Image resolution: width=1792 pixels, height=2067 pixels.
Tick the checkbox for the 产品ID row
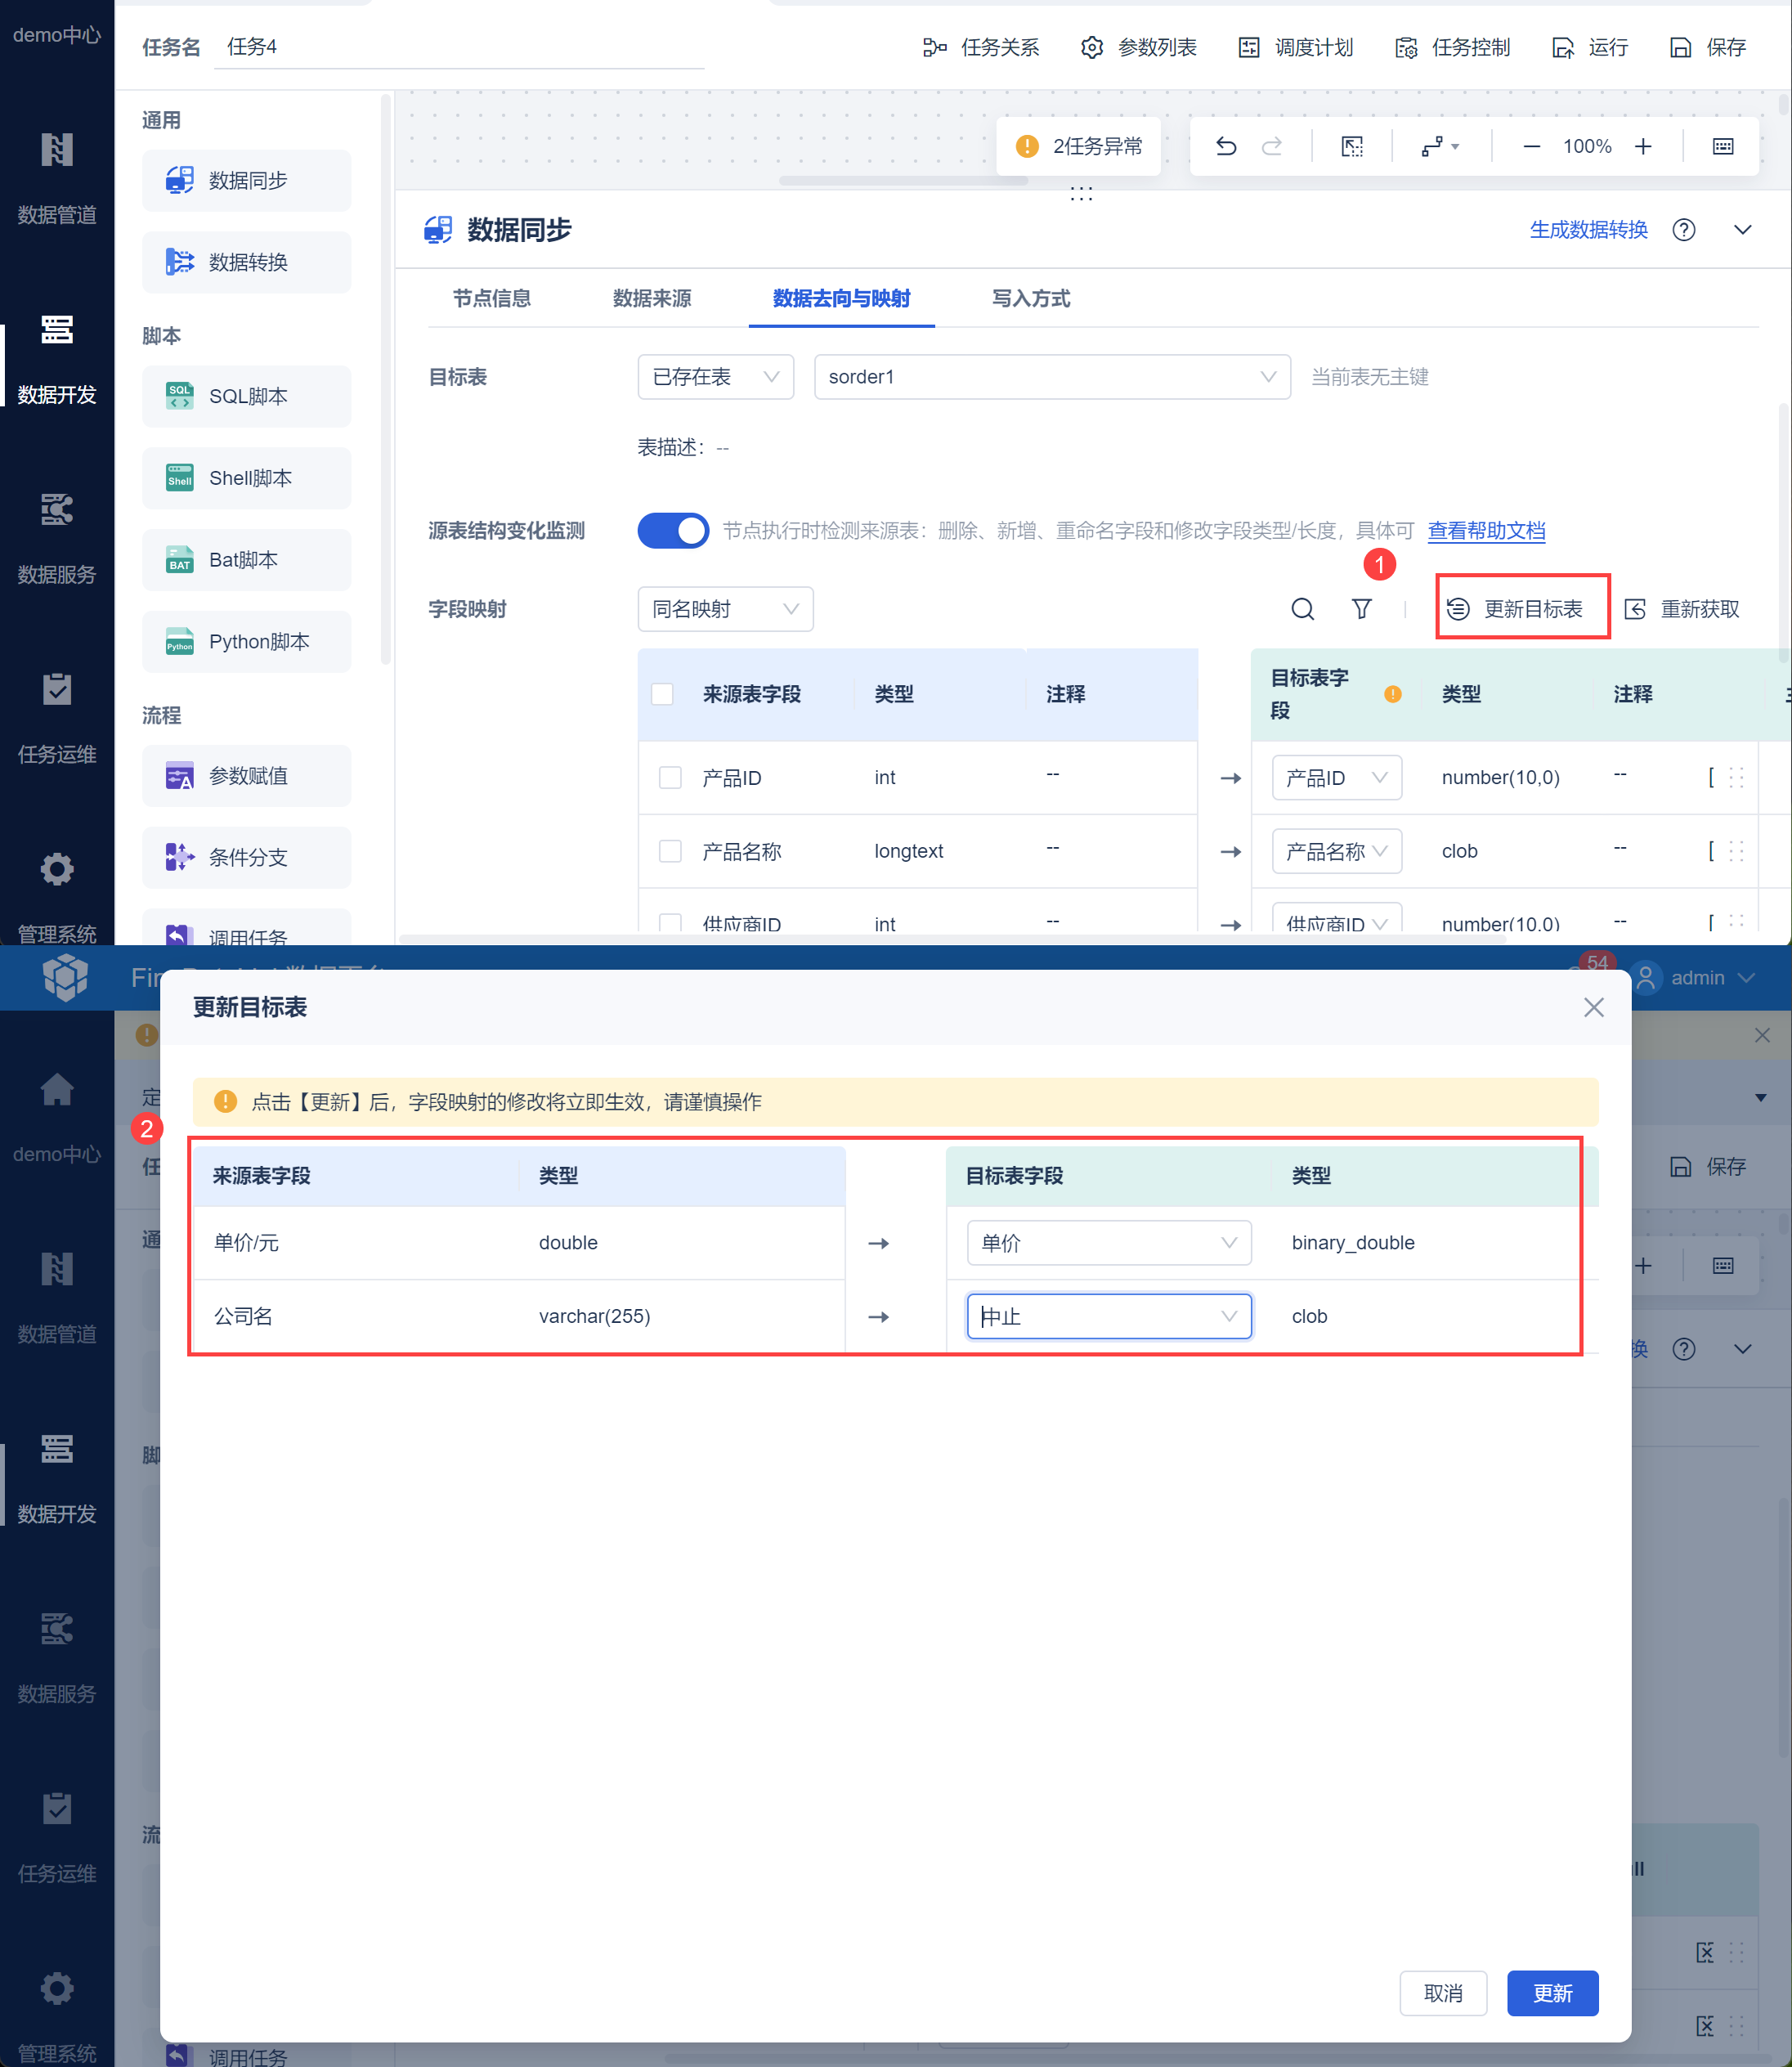(670, 777)
